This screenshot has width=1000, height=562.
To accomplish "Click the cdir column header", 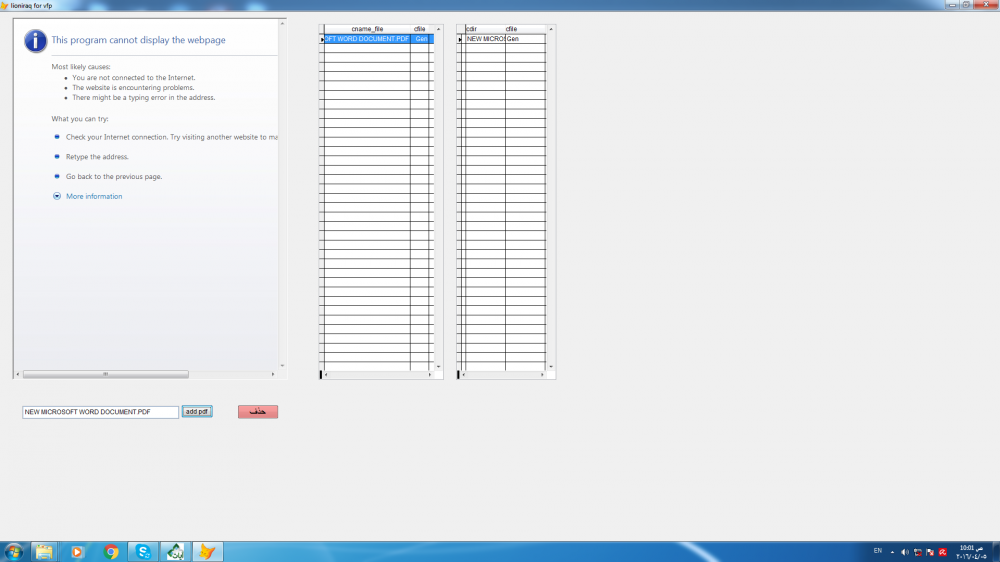I will (x=485, y=29).
